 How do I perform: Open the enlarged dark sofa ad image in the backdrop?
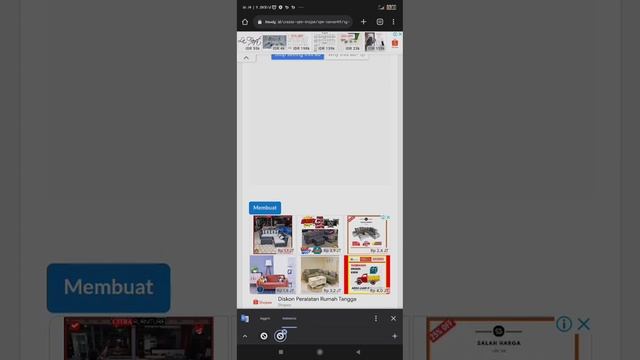coord(139,338)
